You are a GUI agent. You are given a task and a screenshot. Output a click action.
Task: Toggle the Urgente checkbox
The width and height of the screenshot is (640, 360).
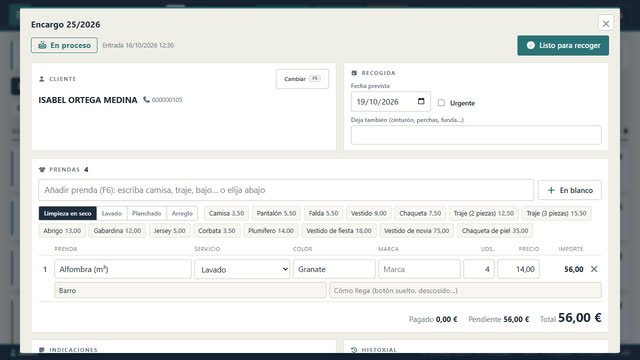pyautogui.click(x=441, y=103)
